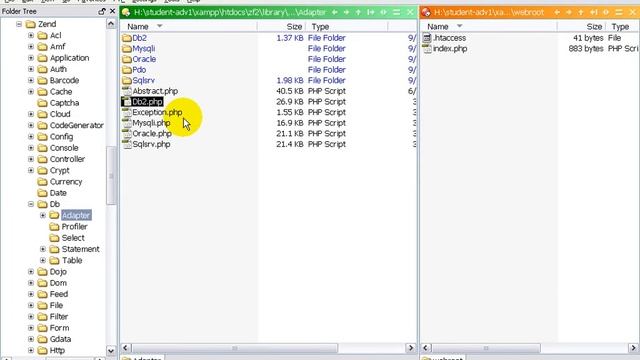Open sort arrow beside Name in Adapter pane
Image resolution: width=640 pixels, height=360 pixels.
click(160, 26)
